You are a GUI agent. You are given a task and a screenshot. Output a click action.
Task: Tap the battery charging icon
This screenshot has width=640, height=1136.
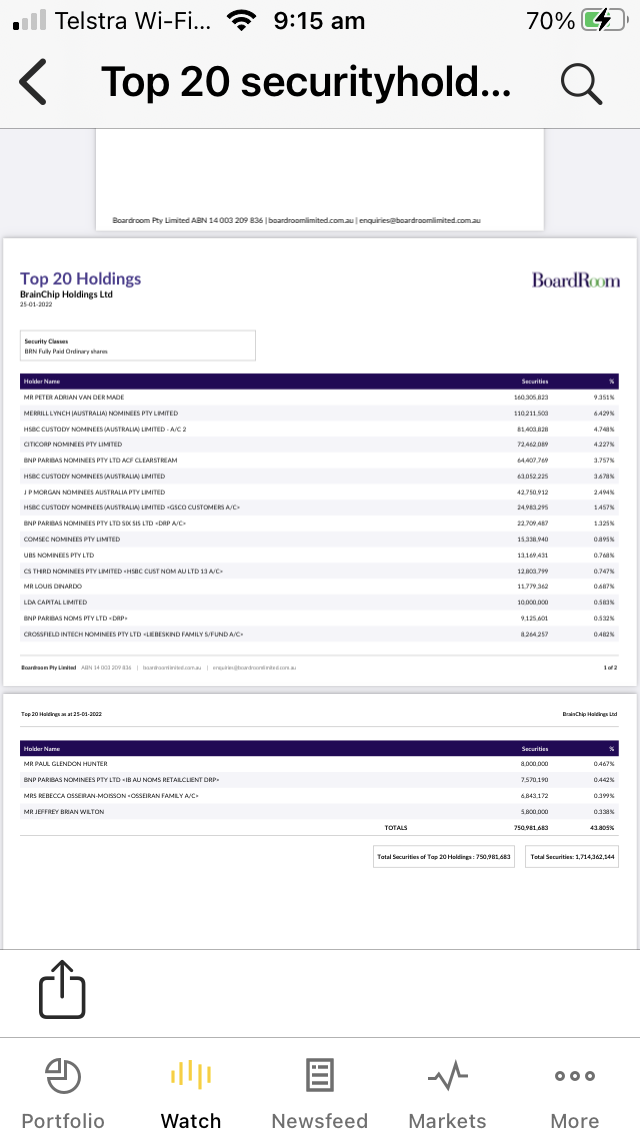click(604, 20)
